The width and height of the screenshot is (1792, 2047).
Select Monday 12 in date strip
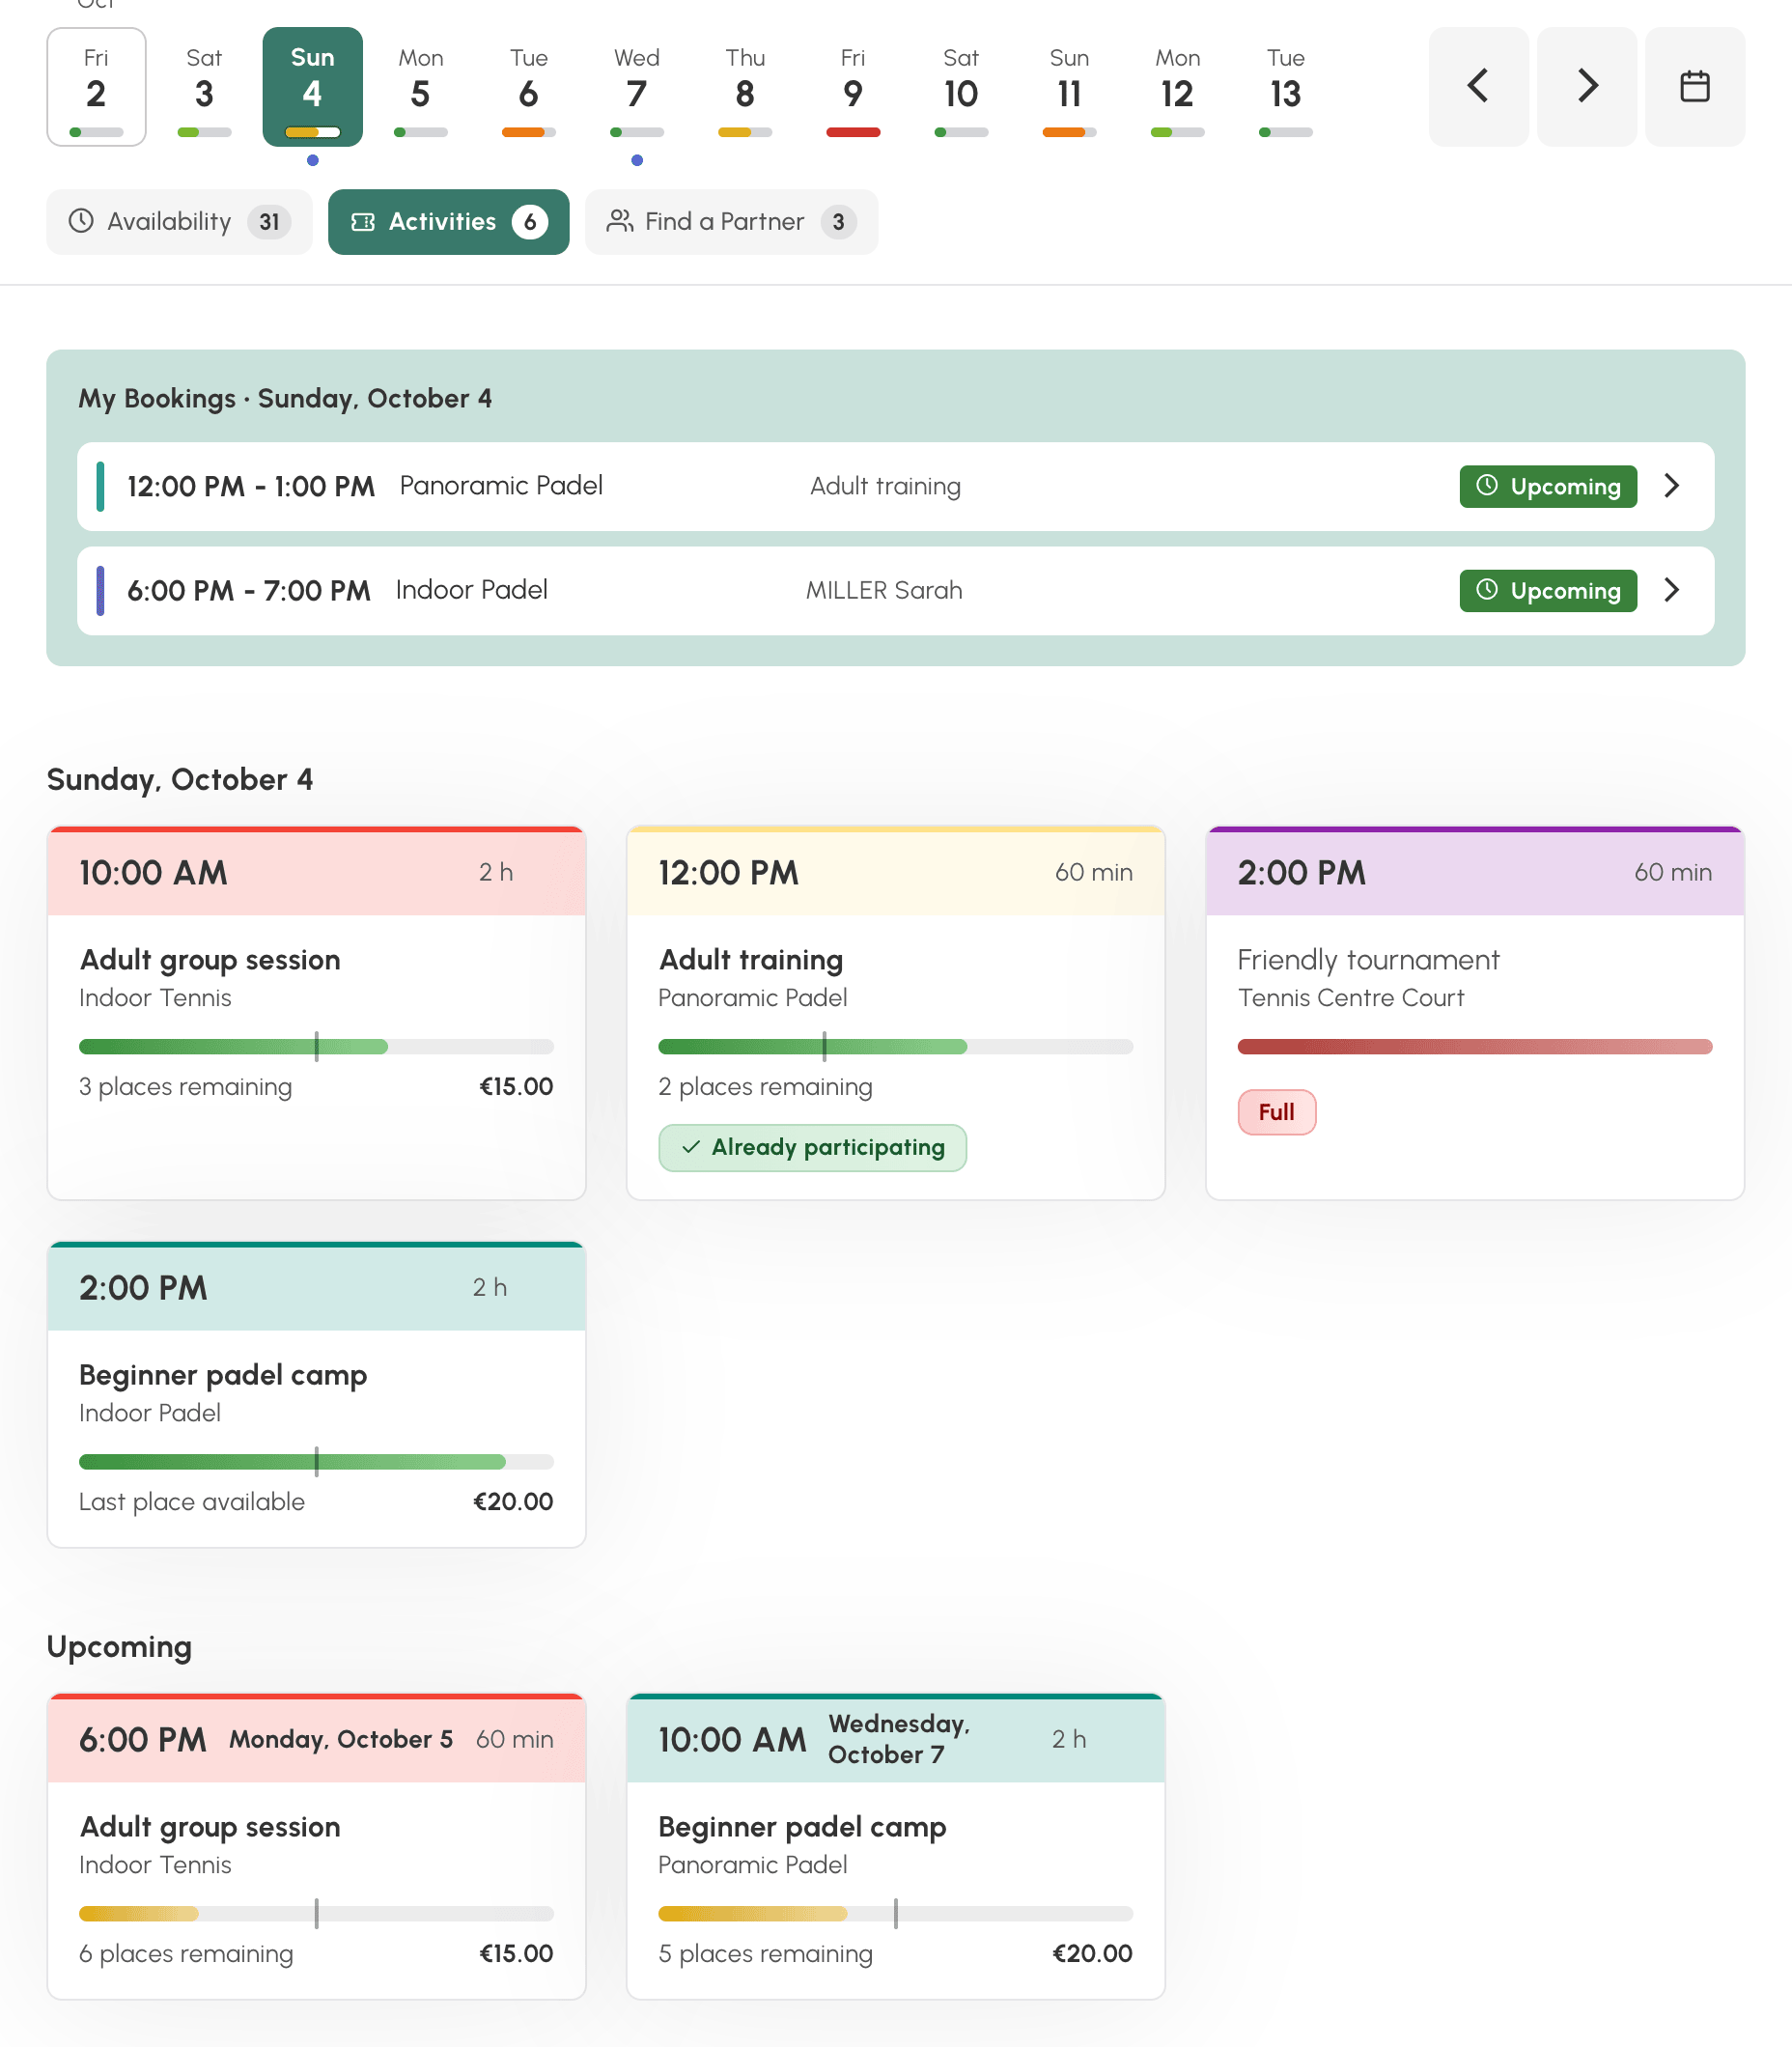(1177, 87)
